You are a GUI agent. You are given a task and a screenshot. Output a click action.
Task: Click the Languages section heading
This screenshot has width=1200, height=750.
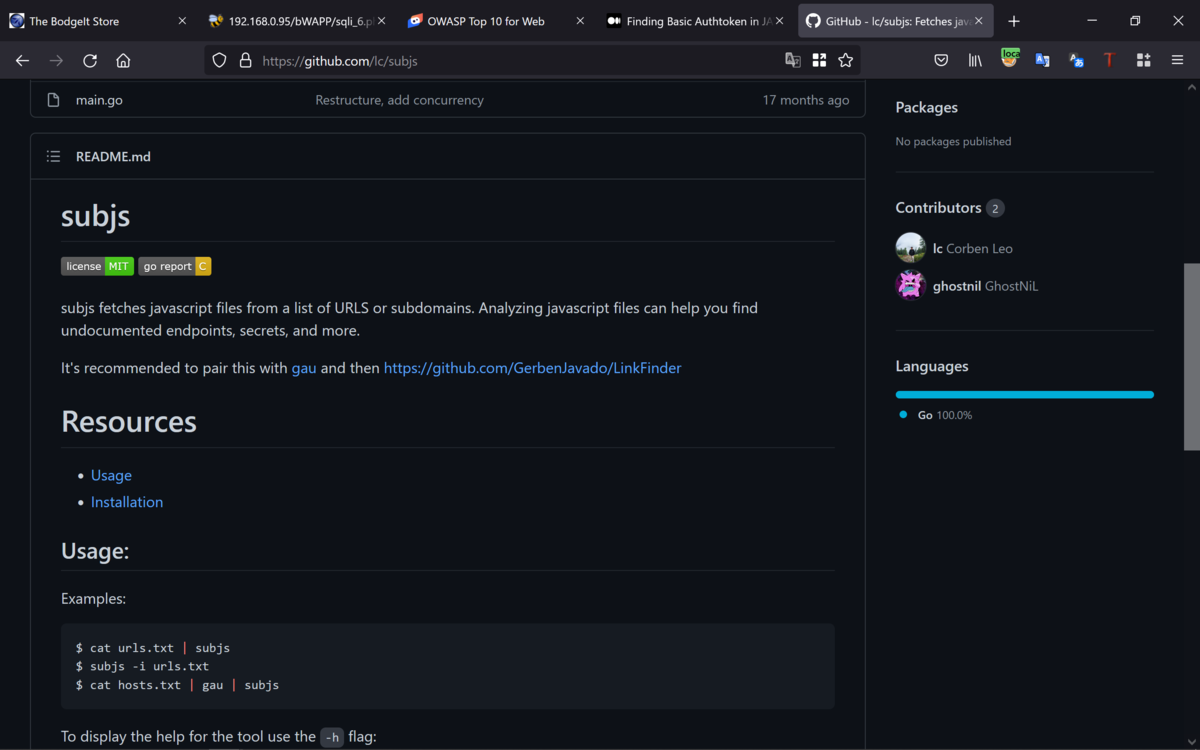pyautogui.click(x=932, y=366)
